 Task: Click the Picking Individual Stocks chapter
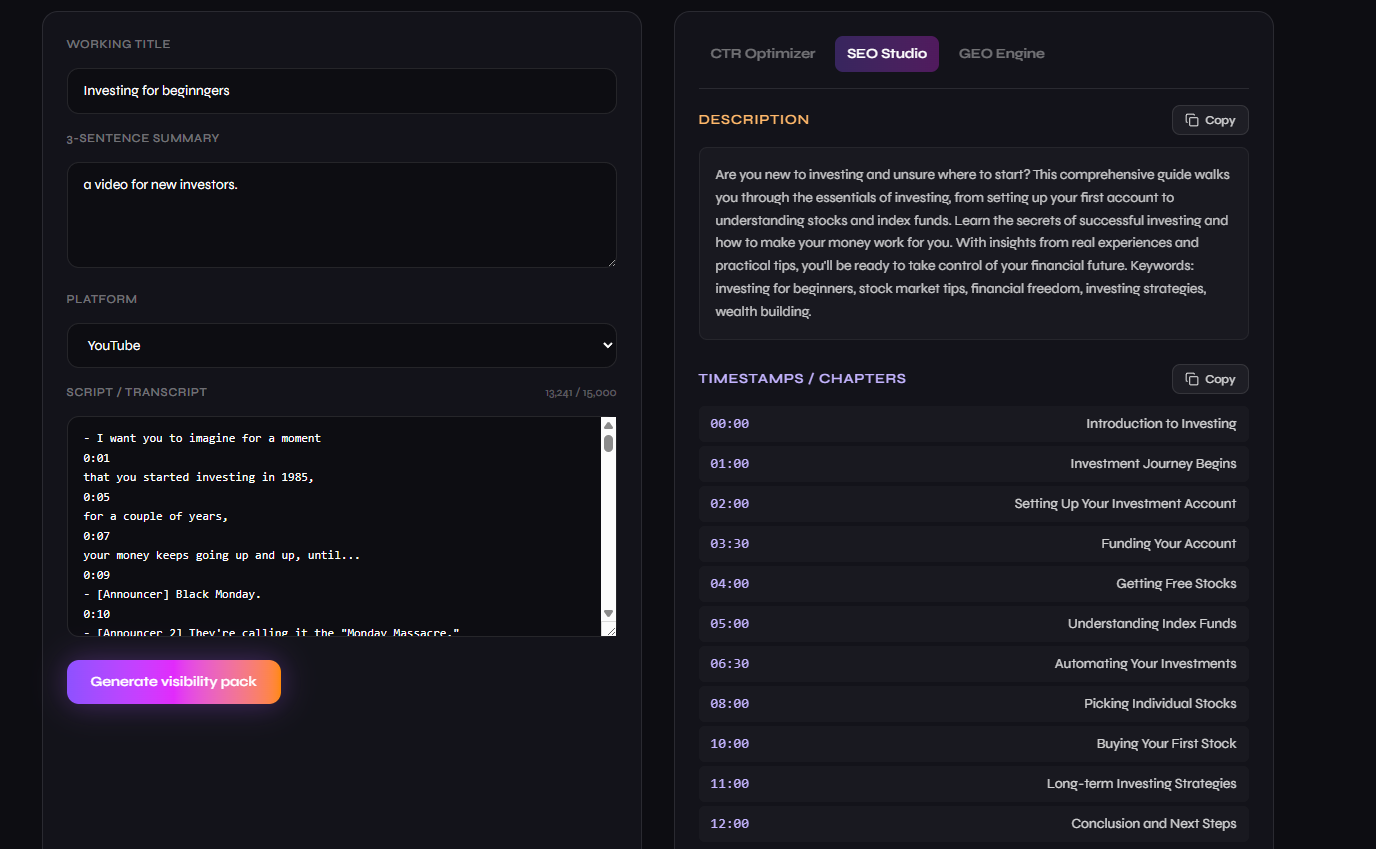[x=974, y=704]
